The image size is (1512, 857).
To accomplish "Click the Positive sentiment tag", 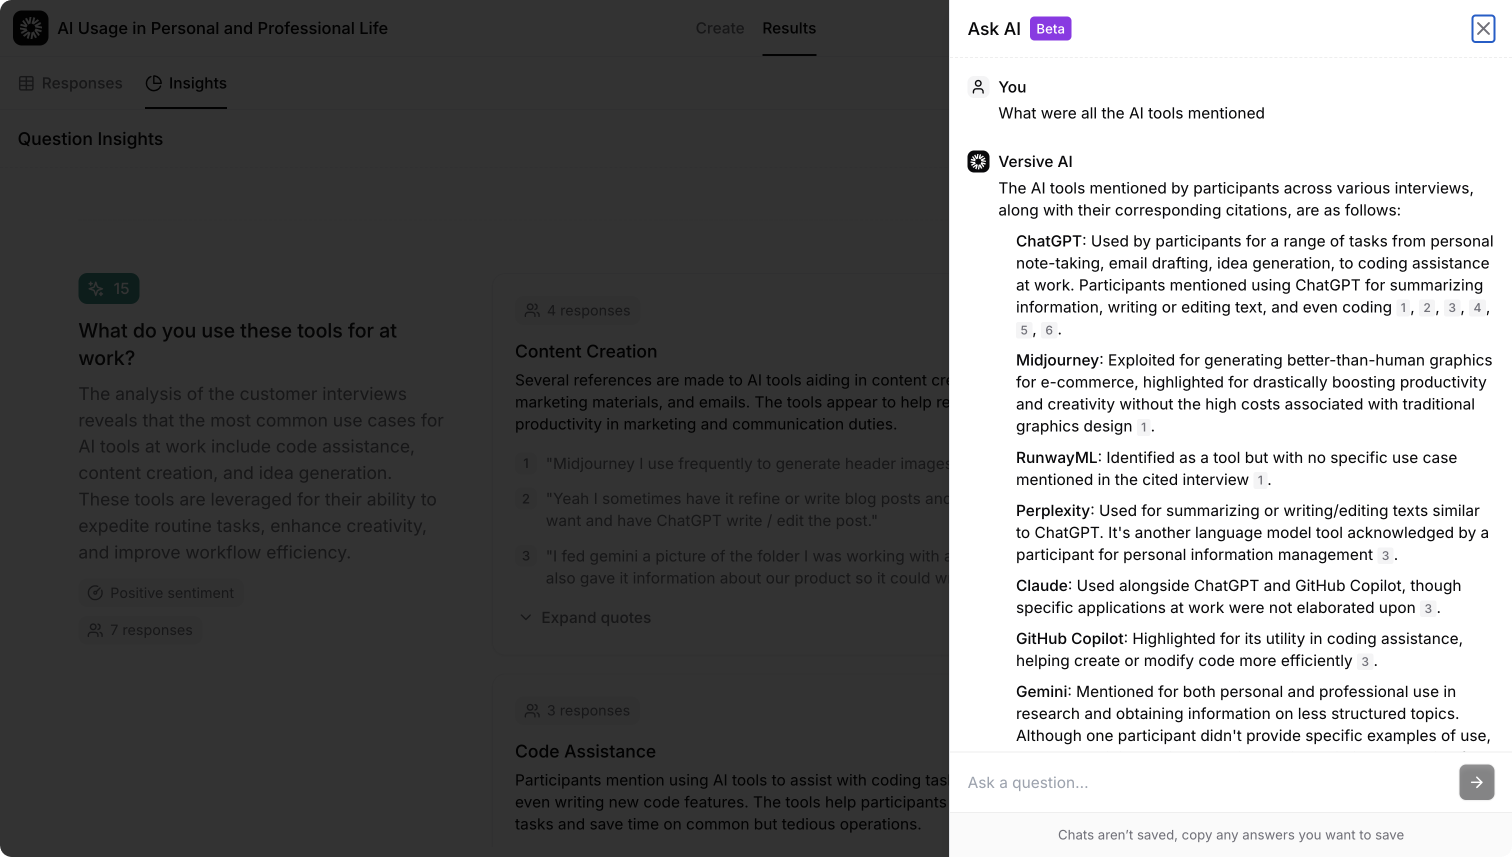I will 160,593.
